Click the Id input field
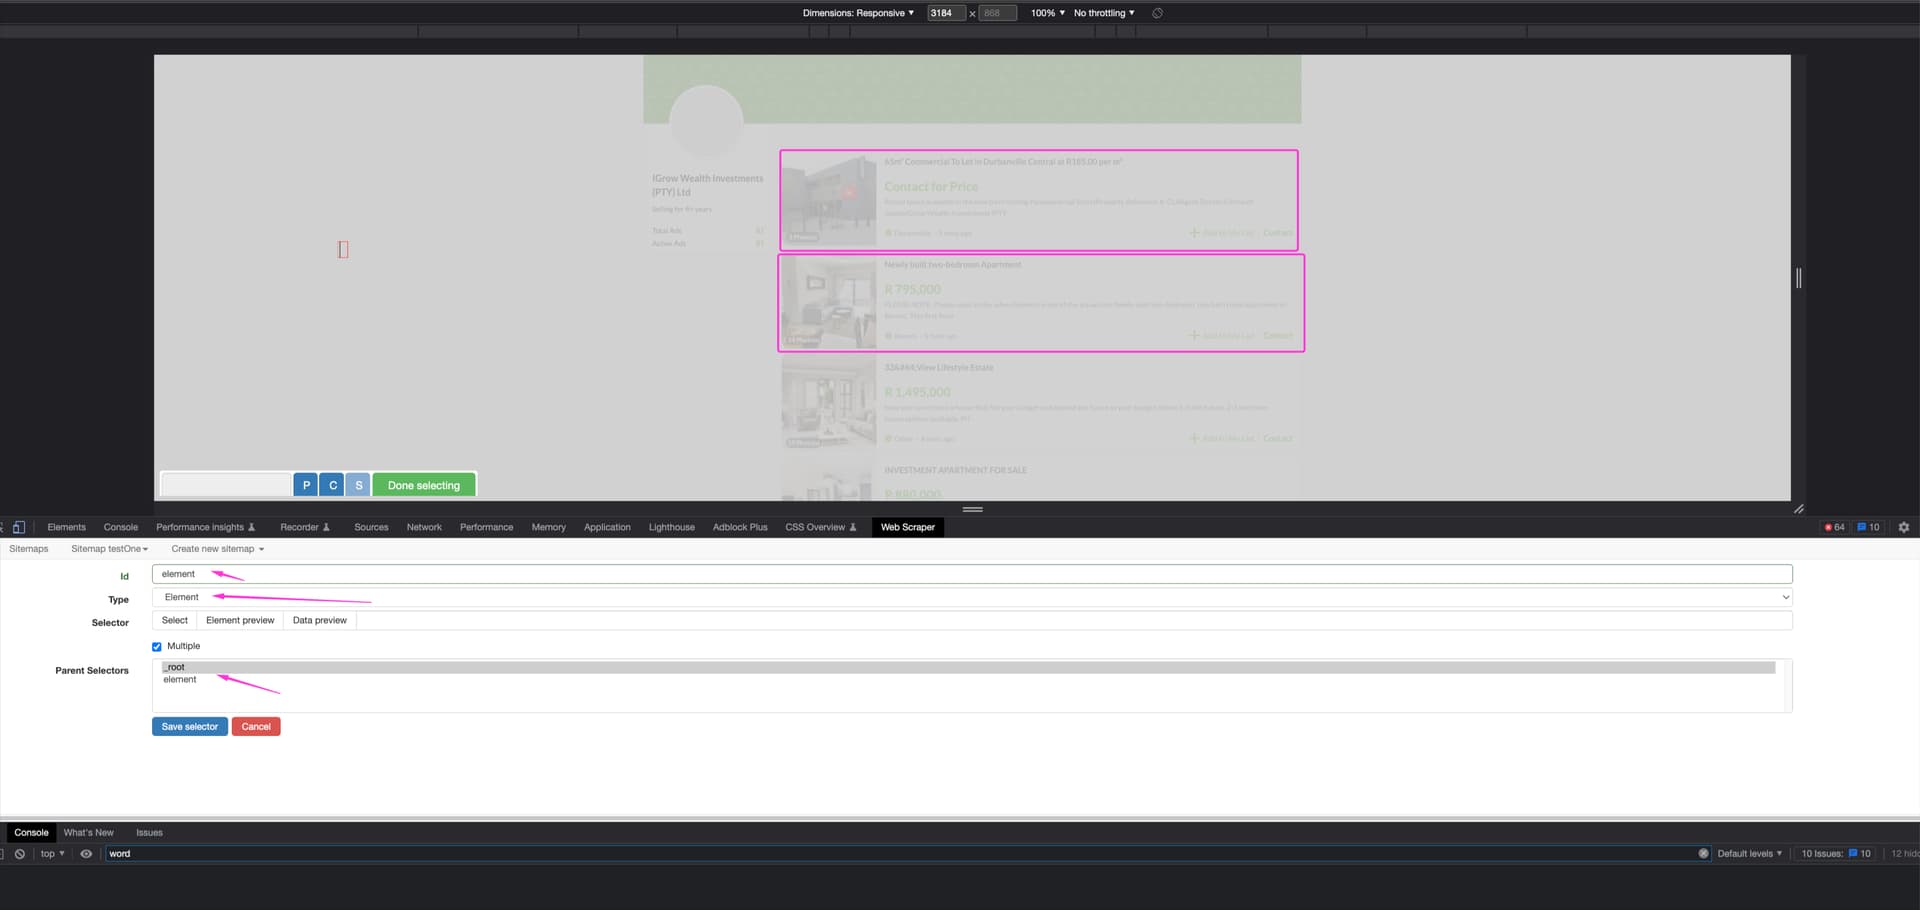Viewport: 1920px width, 910px height. point(971,574)
